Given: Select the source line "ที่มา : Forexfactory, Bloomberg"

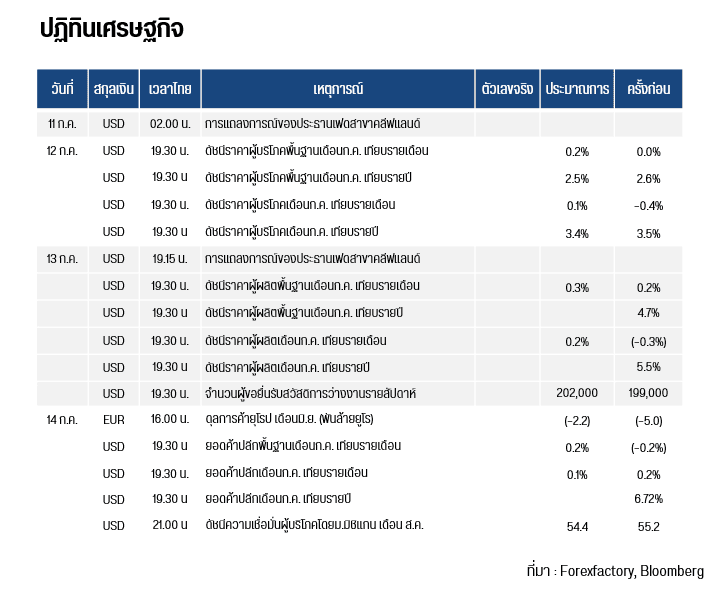Looking at the screenshot, I should click(x=616, y=571).
